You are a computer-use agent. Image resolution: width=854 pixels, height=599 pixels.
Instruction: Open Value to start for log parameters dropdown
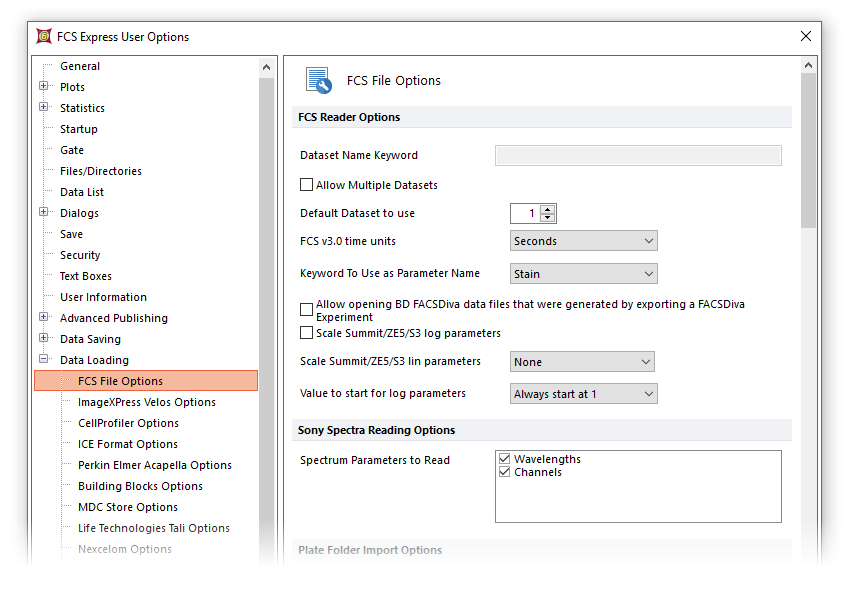[584, 394]
